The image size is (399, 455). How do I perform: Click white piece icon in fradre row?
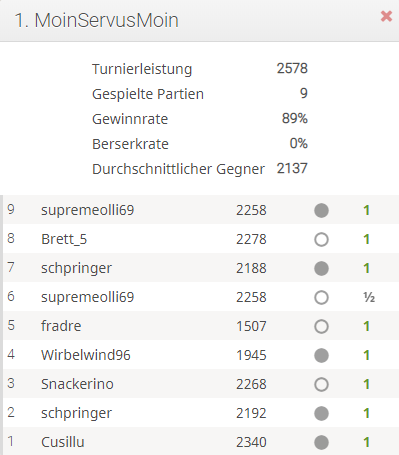click(321, 326)
